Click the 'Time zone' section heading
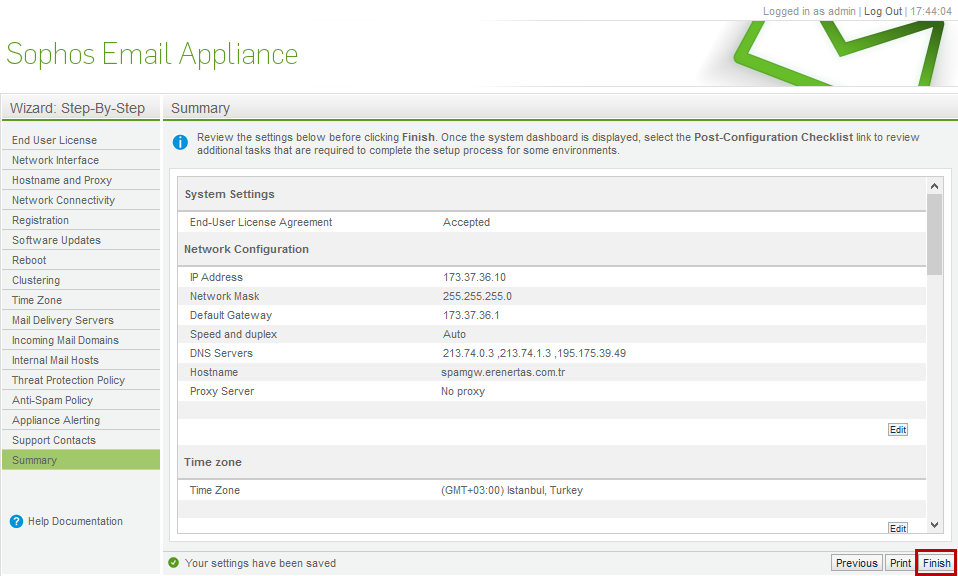This screenshot has height=576, width=958. click(x=213, y=462)
